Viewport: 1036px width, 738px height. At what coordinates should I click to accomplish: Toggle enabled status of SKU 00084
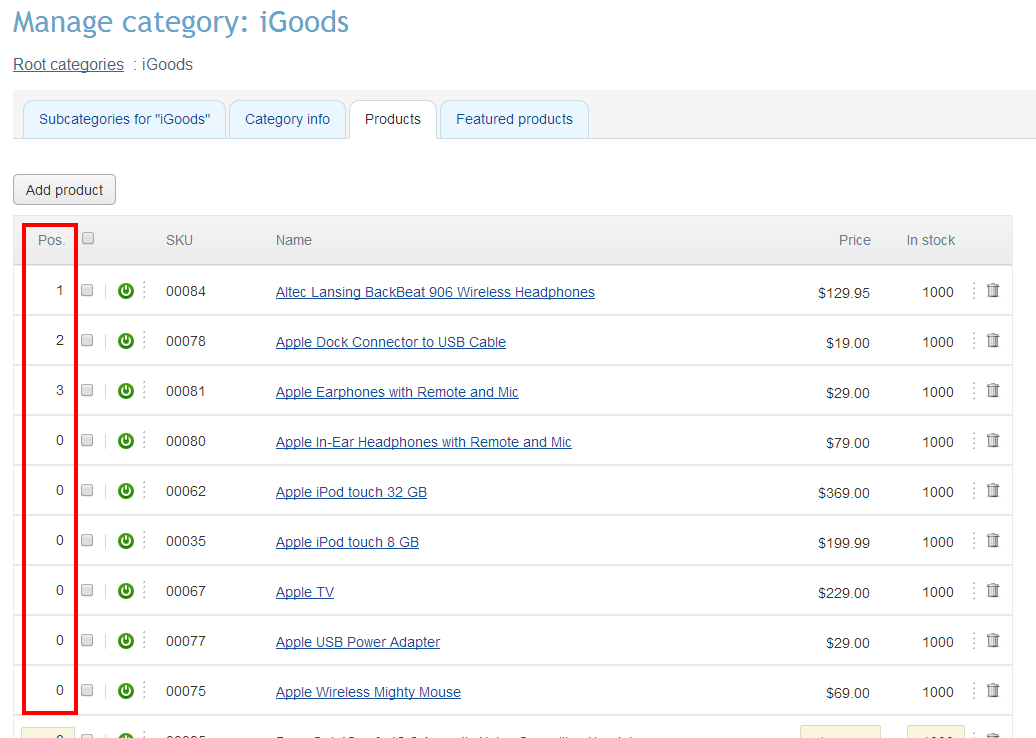point(126,291)
